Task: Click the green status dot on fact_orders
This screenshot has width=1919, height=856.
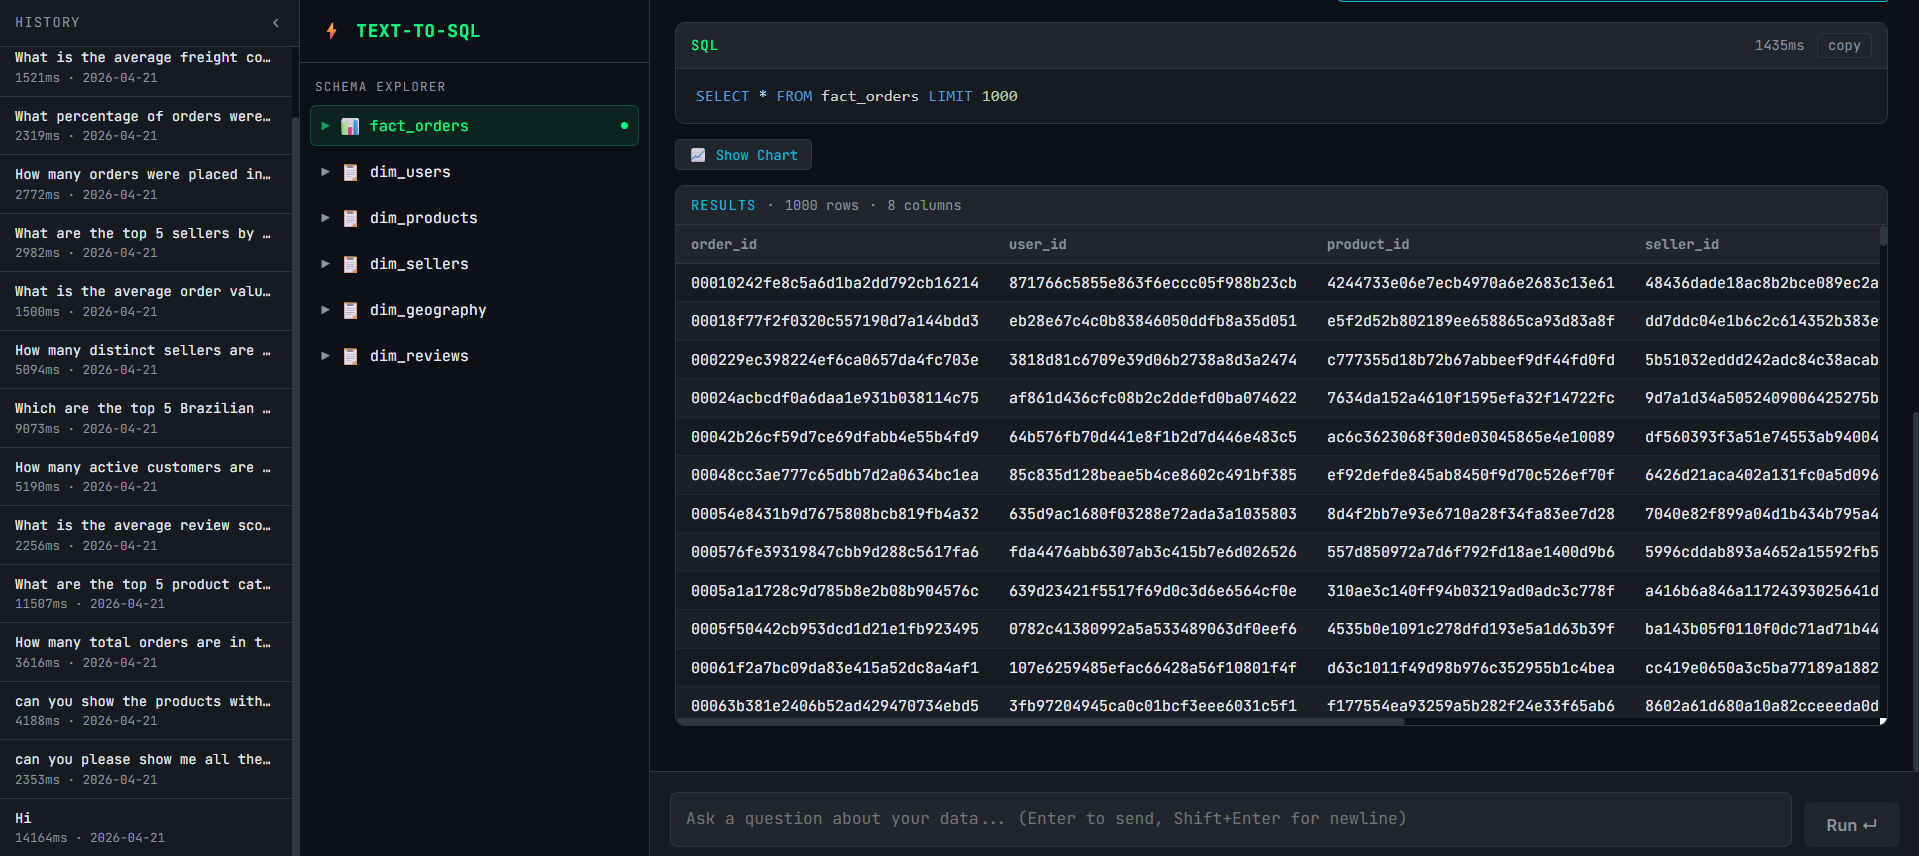Action: click(624, 126)
